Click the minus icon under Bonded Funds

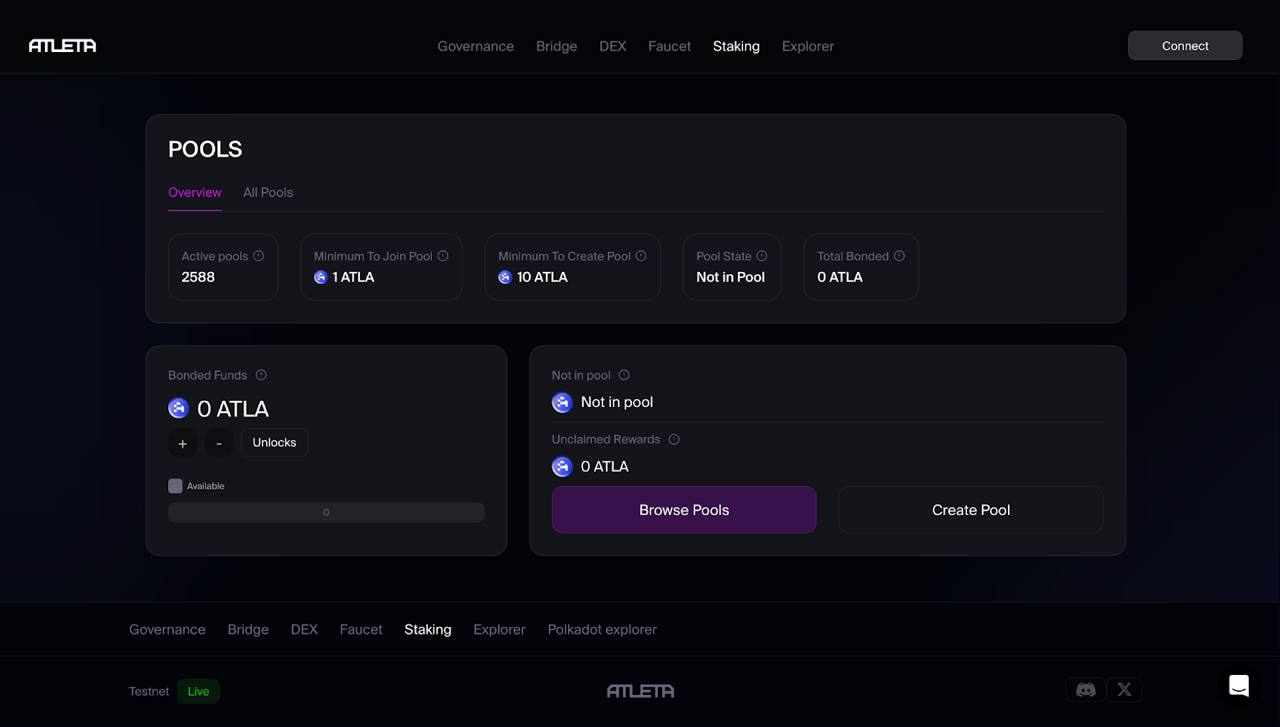coord(218,443)
